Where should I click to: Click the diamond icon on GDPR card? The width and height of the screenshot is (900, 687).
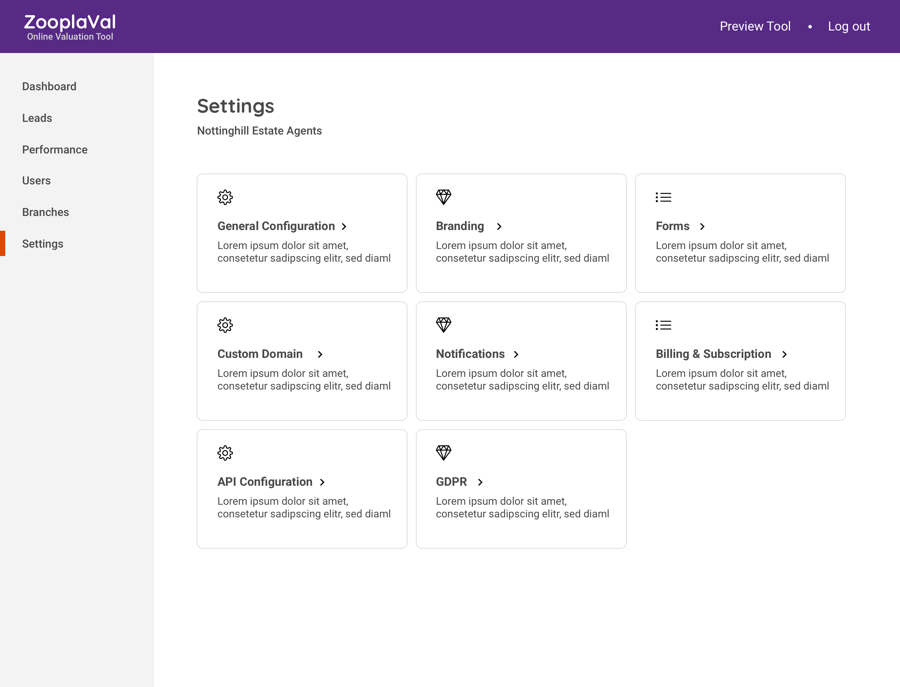coord(444,453)
